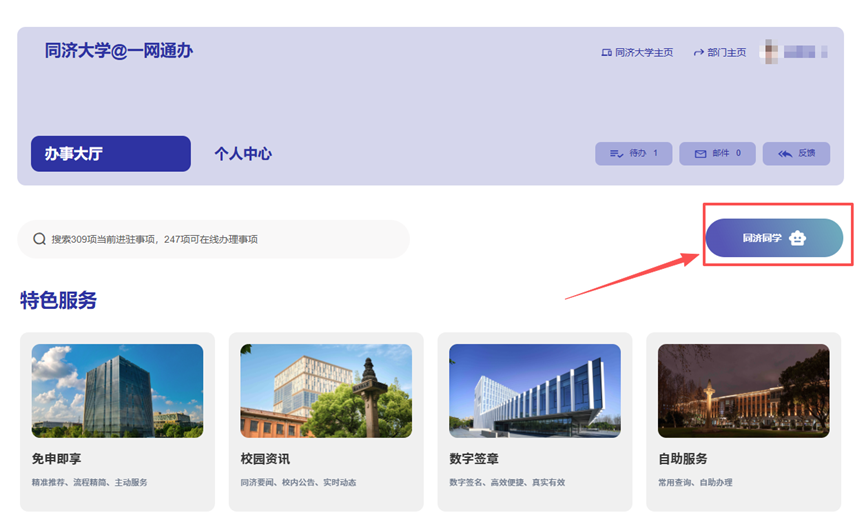The width and height of the screenshot is (864, 524).
Task: Click the 同济大学@一网通办 site title
Action: click(119, 51)
